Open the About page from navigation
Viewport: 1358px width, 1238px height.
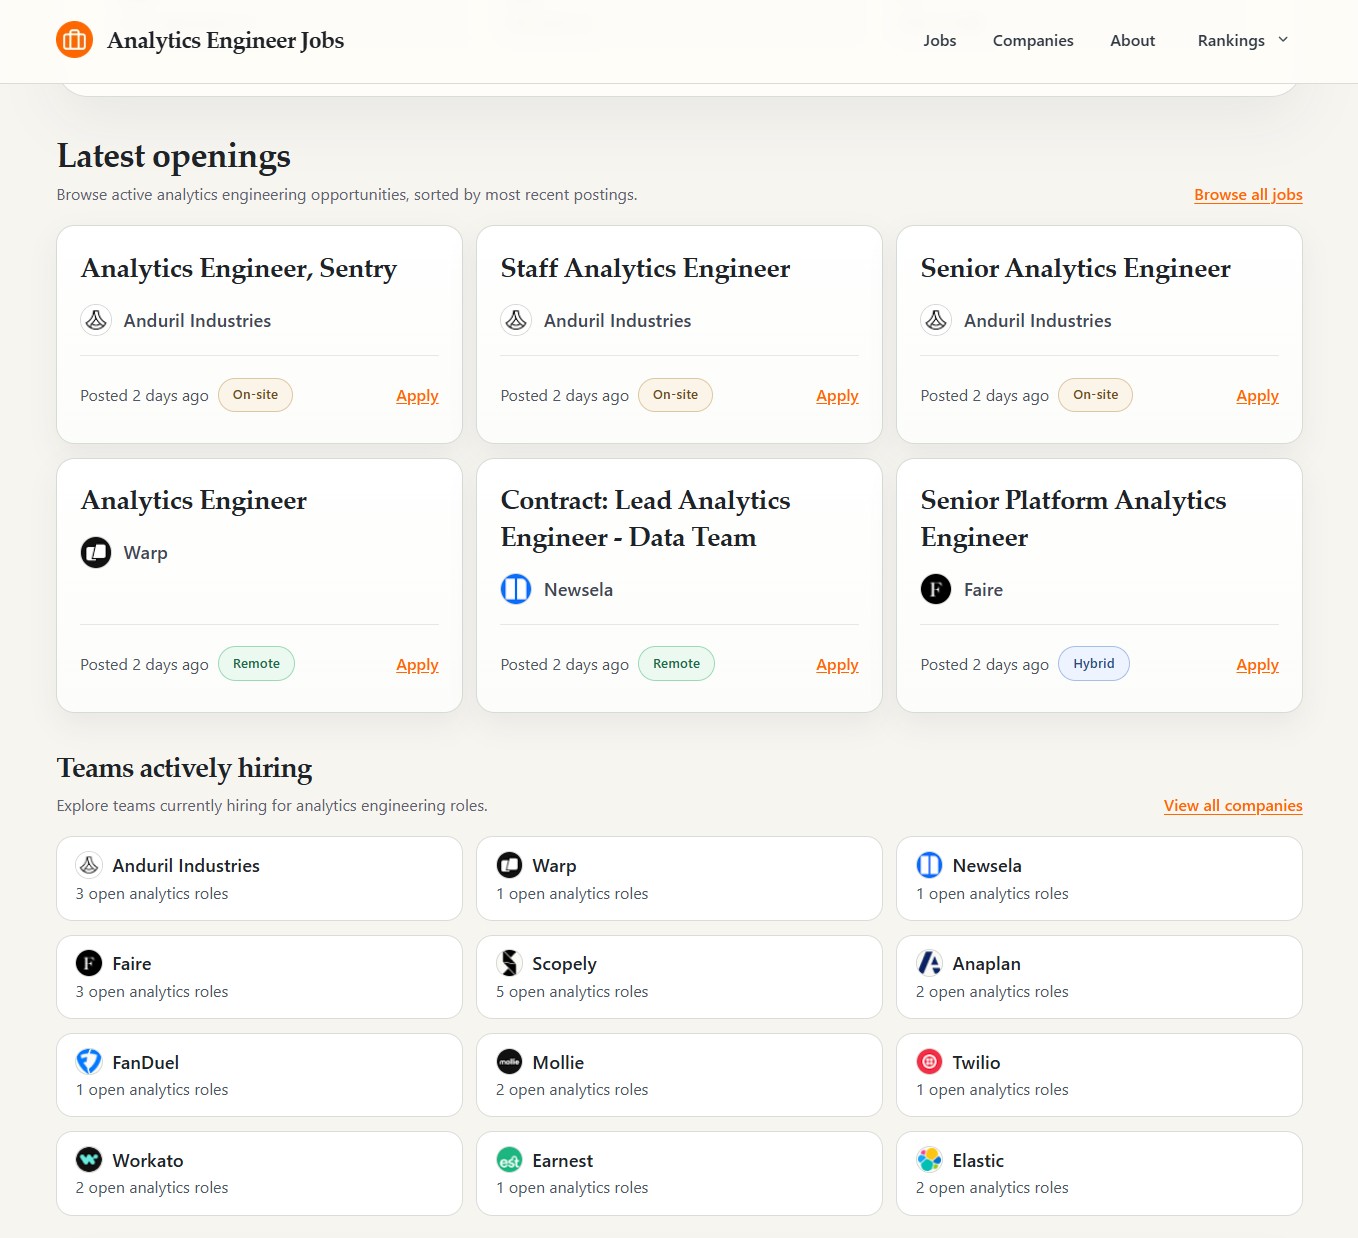[1132, 40]
